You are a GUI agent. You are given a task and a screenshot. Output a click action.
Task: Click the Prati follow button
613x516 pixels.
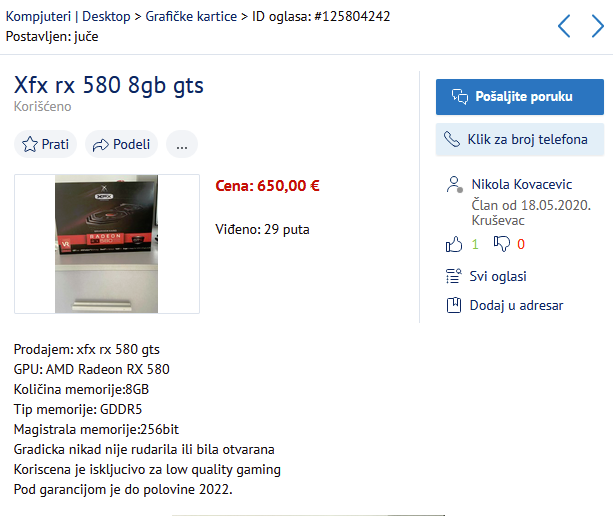[x=45, y=144]
